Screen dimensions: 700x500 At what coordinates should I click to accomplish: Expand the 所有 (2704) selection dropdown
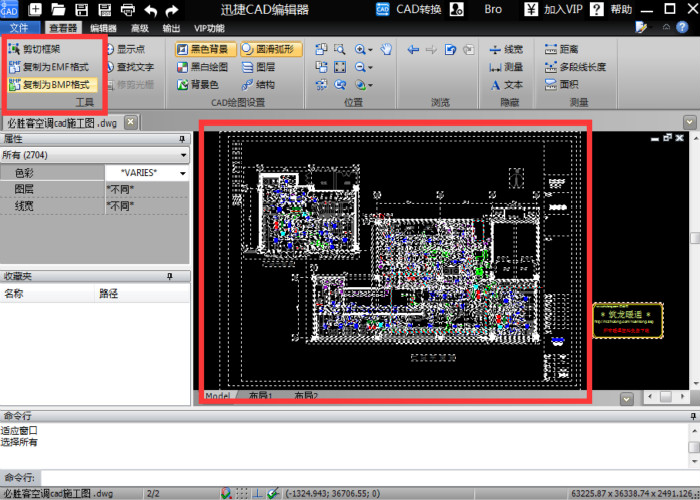(183, 155)
